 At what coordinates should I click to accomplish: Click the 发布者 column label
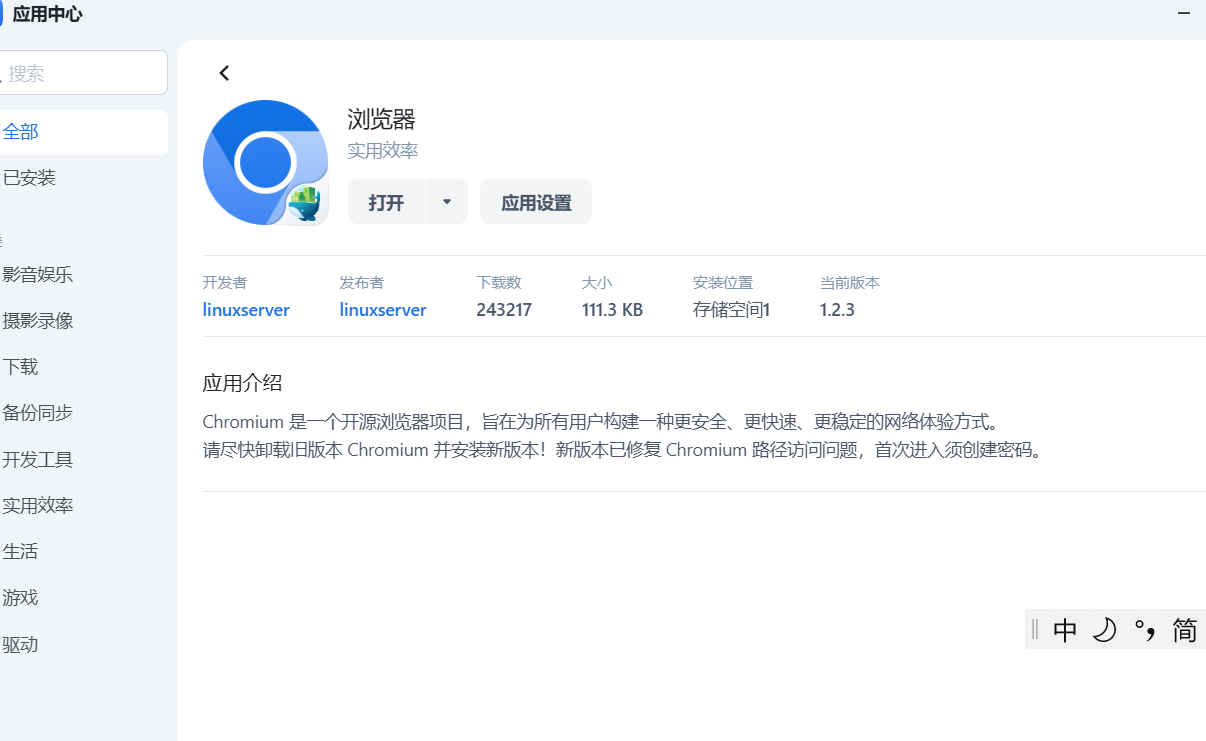click(361, 283)
